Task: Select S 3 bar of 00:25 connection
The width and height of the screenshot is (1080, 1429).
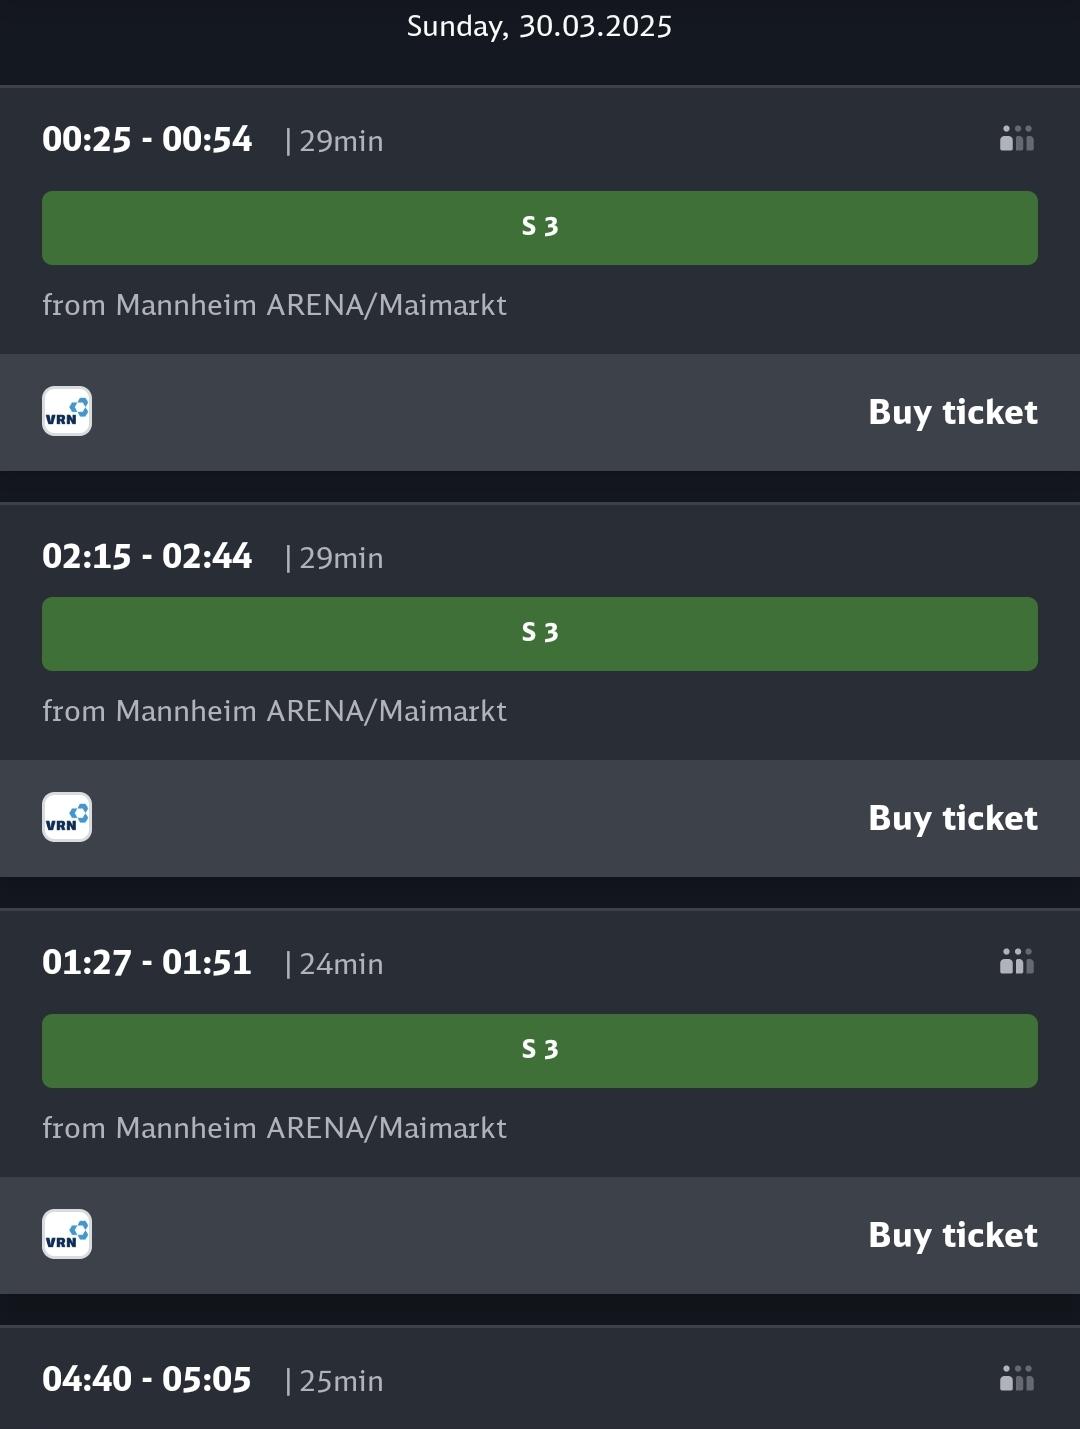Action: pos(540,228)
